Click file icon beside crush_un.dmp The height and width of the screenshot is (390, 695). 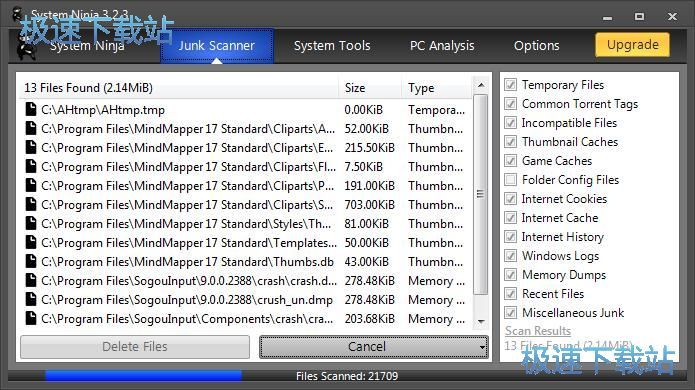31,300
